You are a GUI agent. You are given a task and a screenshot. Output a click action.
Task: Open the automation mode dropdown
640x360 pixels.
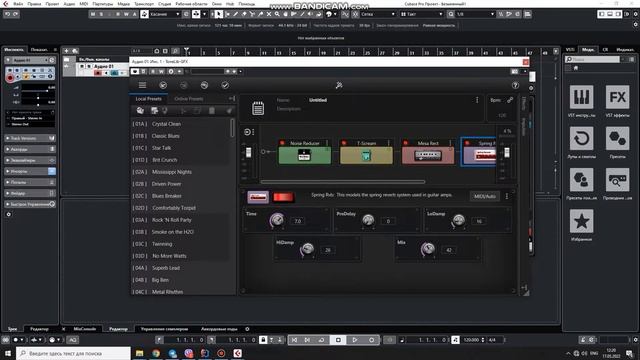click(165, 14)
